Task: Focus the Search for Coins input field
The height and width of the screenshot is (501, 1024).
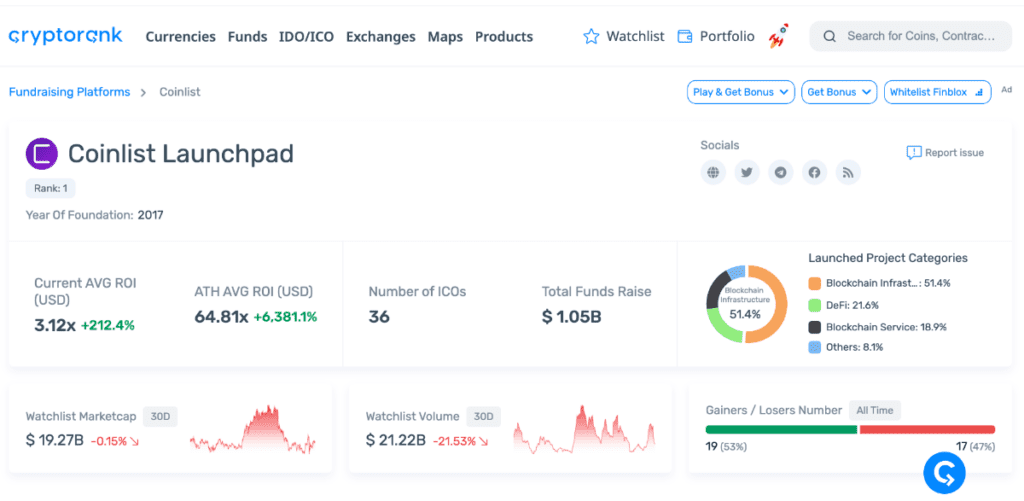Action: pos(911,36)
